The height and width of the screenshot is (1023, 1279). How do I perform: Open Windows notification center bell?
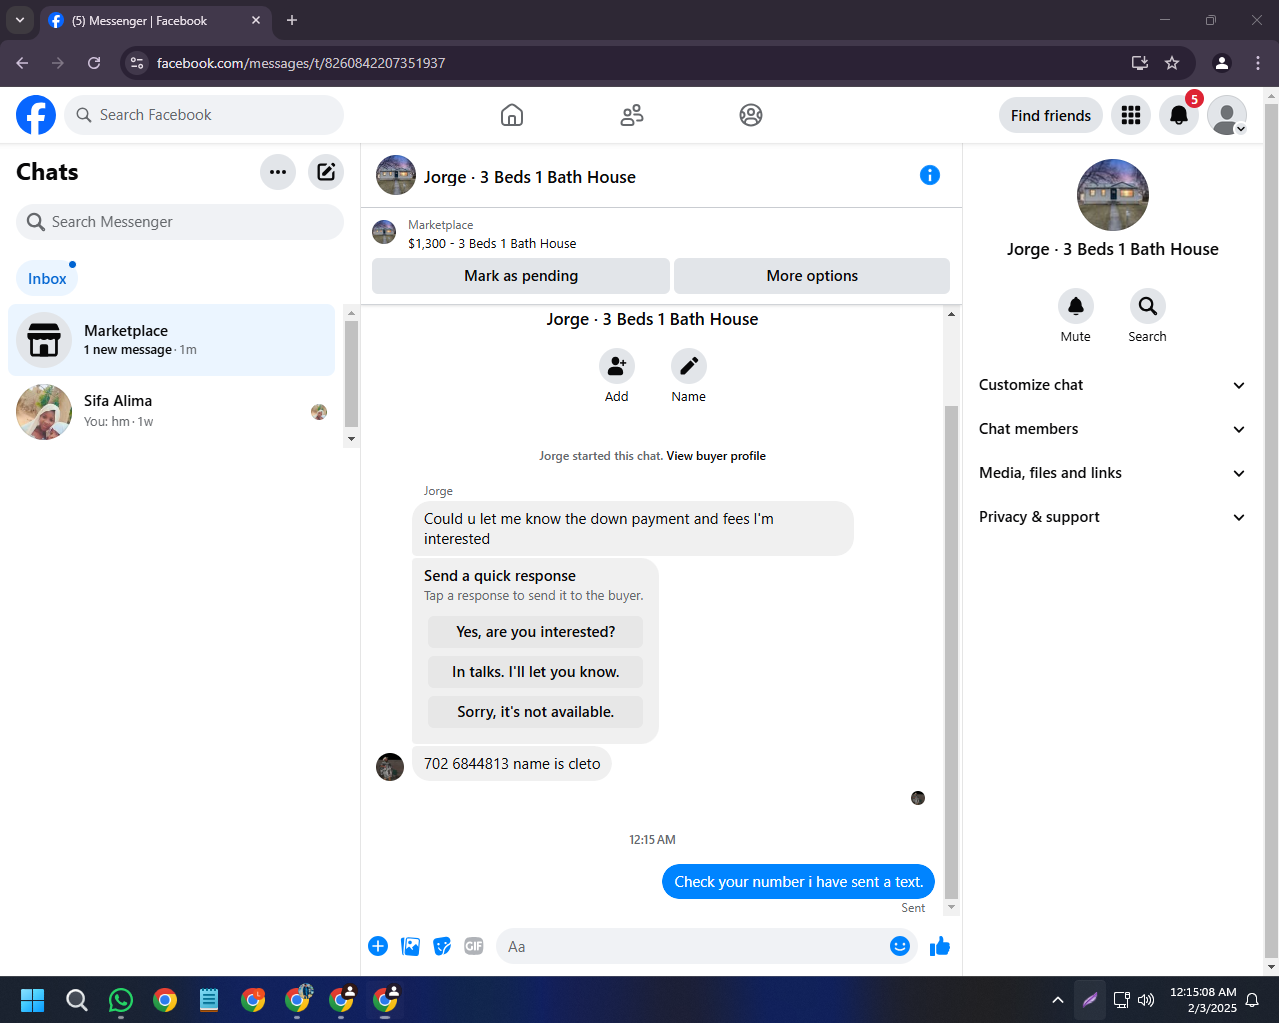[x=1252, y=1000]
